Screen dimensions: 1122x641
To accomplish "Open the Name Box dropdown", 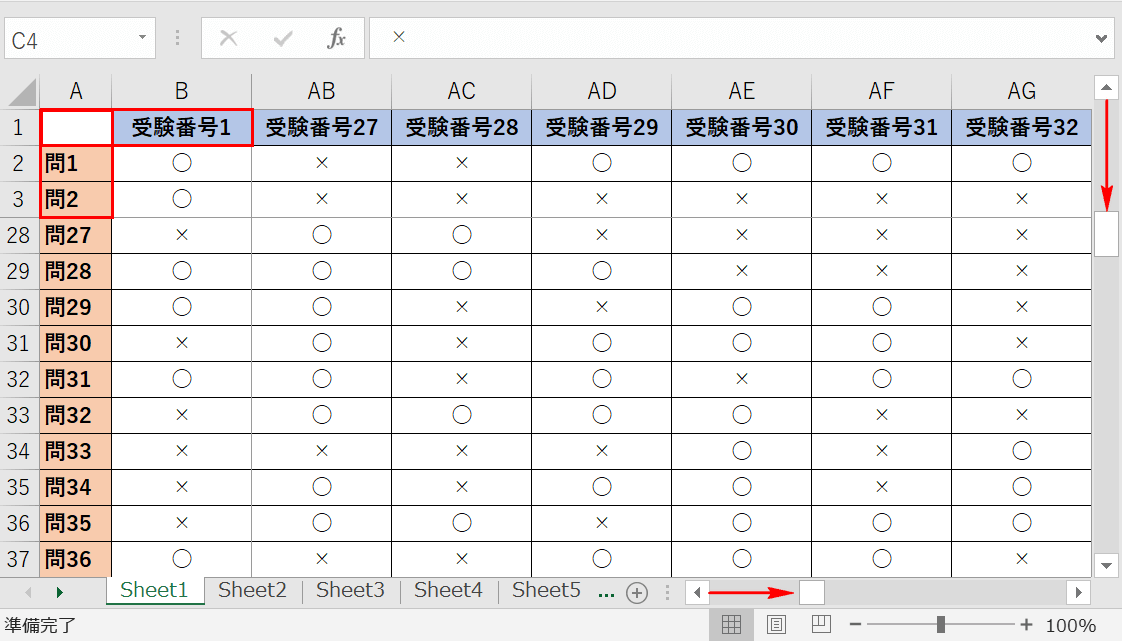I will (143, 39).
